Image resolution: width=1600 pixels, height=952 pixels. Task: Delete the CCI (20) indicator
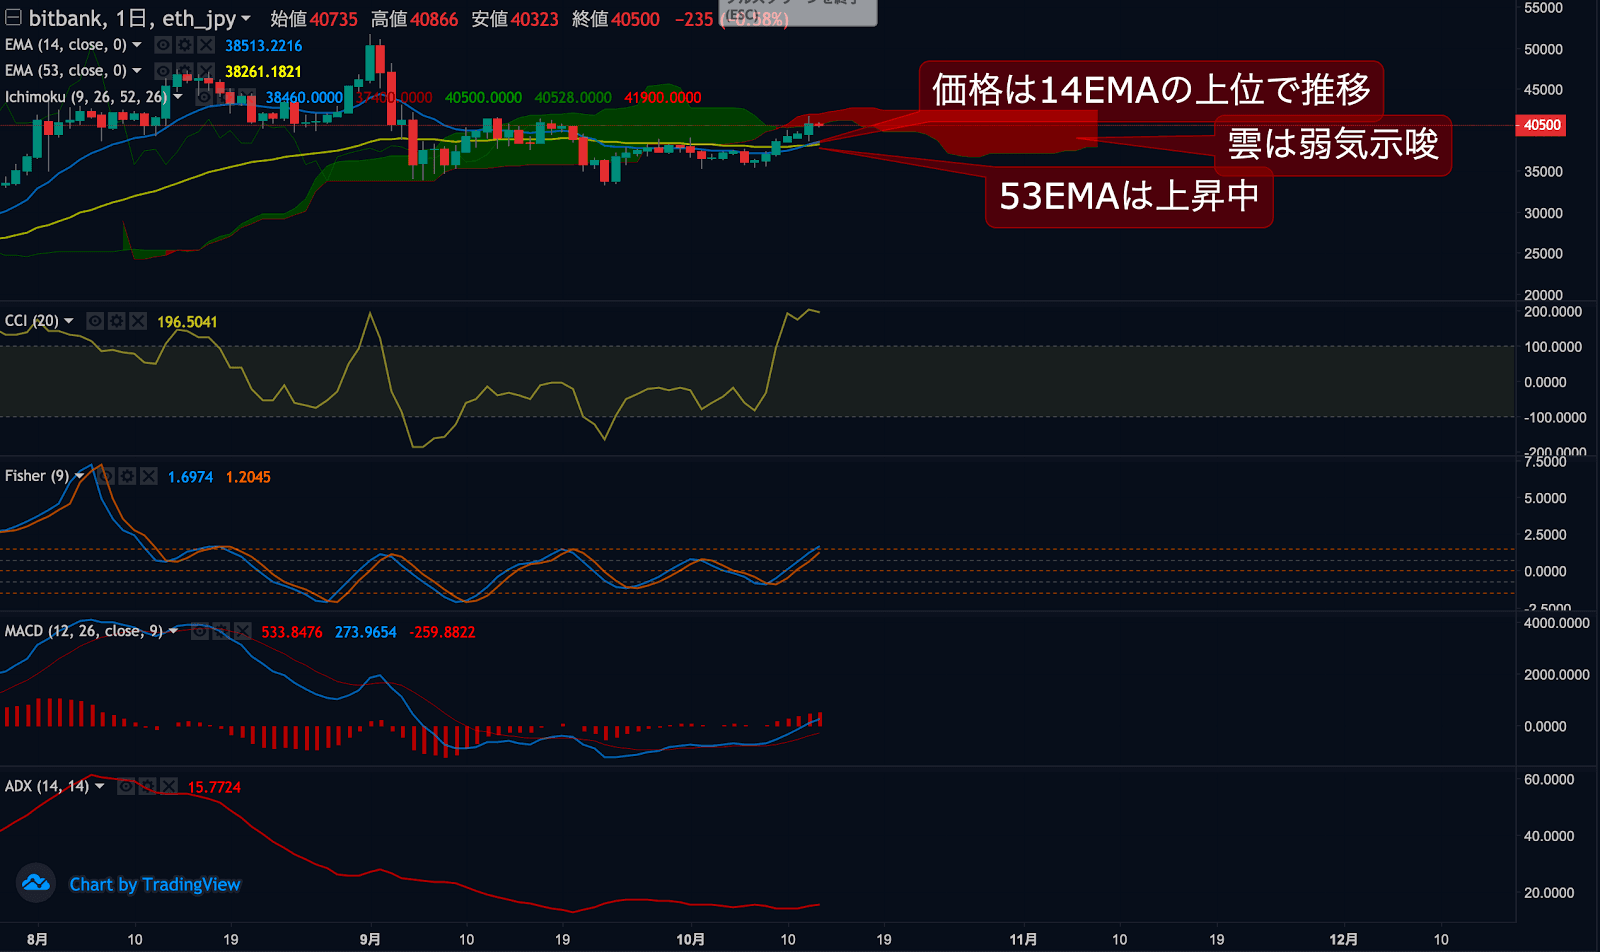click(138, 321)
